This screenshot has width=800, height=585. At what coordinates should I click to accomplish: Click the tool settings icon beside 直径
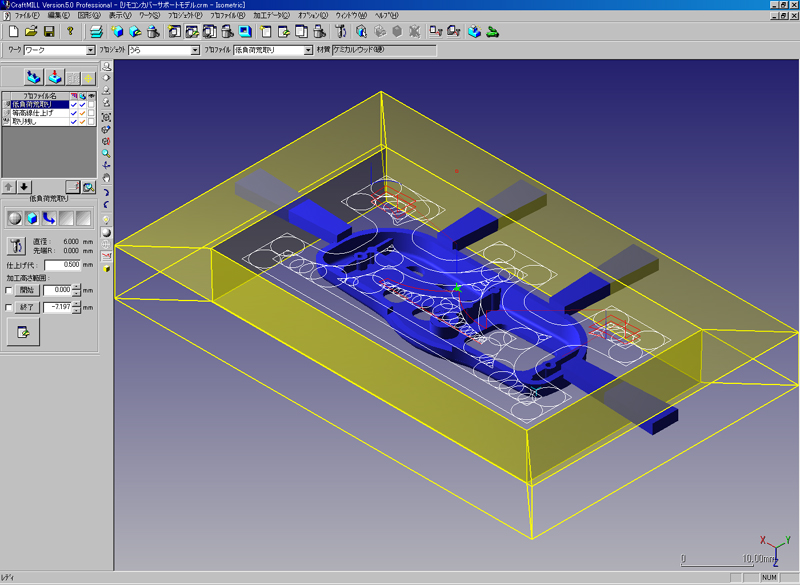click(x=16, y=245)
